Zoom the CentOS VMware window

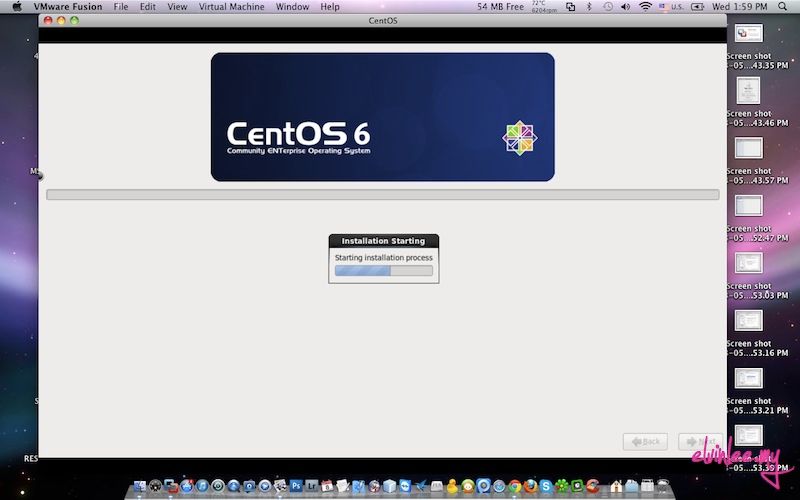click(x=74, y=20)
